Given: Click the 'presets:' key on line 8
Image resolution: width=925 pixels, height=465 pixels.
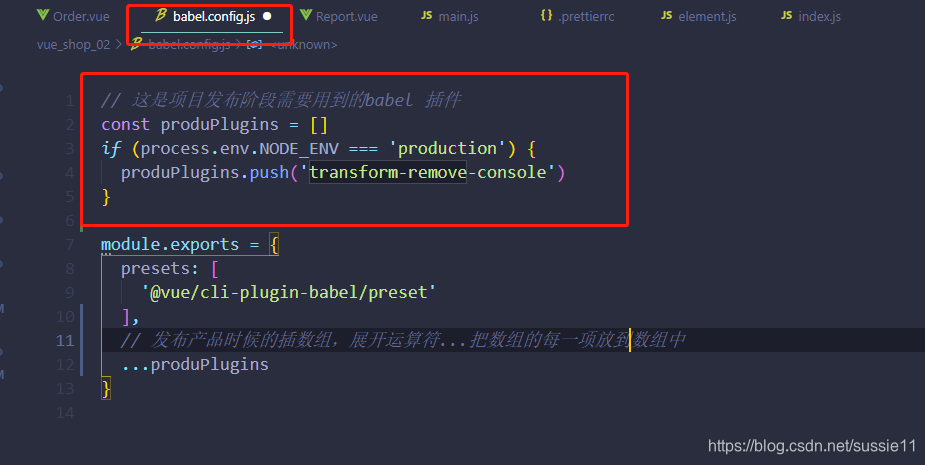Looking at the screenshot, I should coord(160,269).
